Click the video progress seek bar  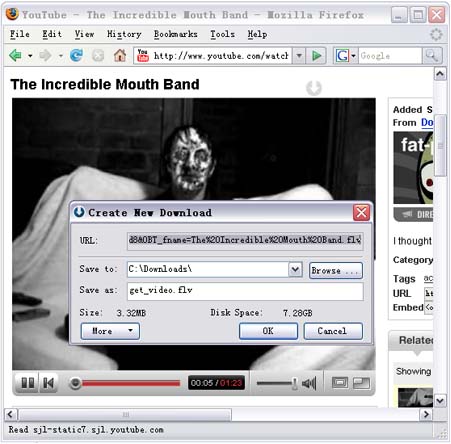[x=131, y=384]
